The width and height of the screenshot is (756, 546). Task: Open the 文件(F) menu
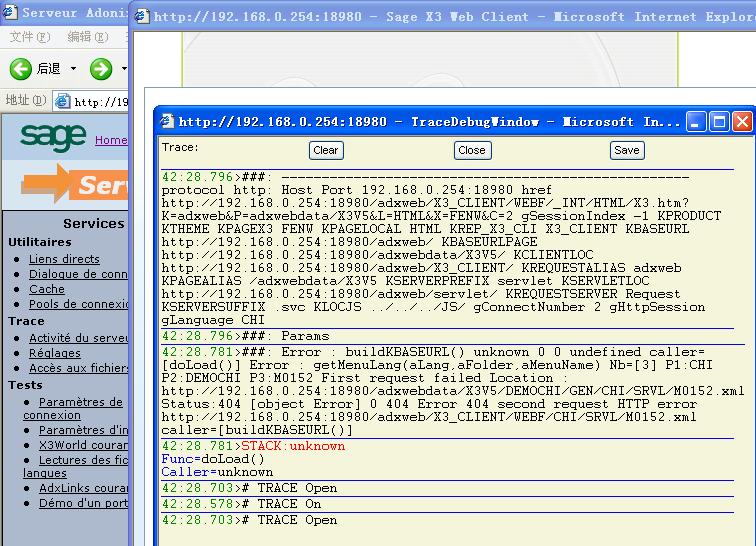coord(26,37)
